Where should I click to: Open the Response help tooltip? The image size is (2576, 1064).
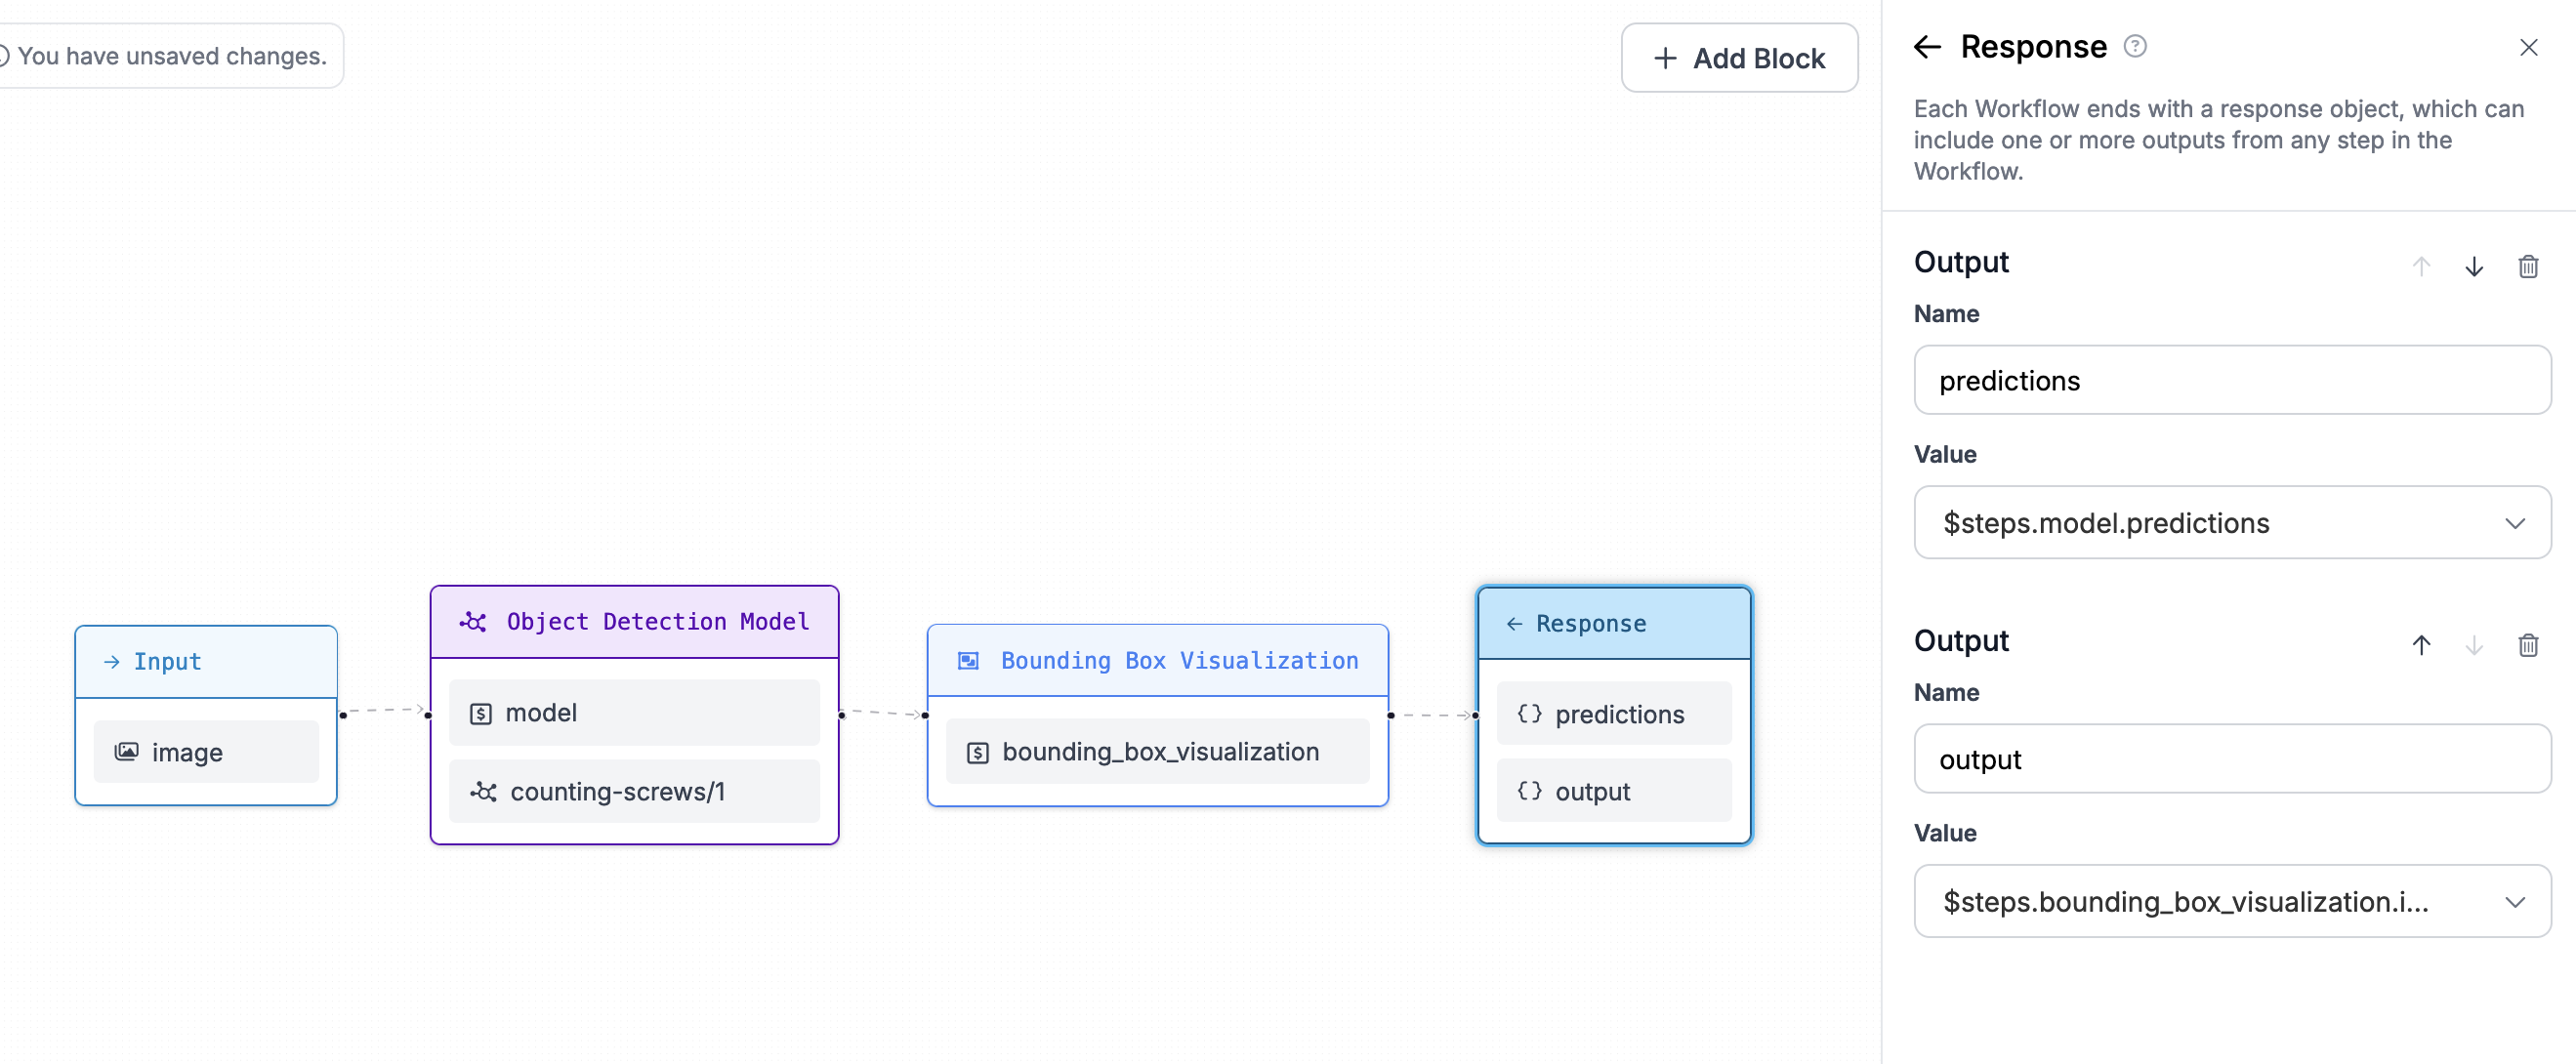[2135, 45]
